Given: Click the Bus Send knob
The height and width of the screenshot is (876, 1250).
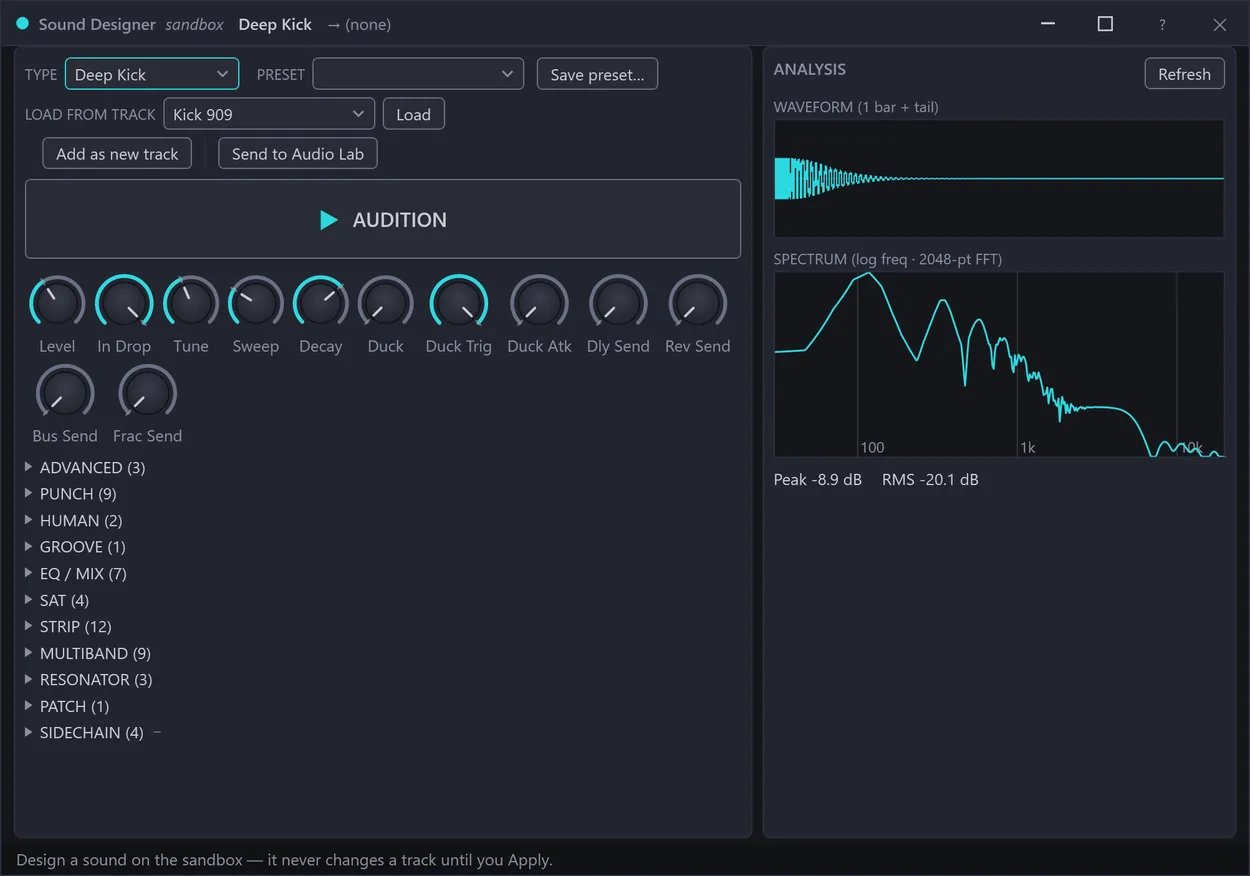Looking at the screenshot, I should (65, 393).
